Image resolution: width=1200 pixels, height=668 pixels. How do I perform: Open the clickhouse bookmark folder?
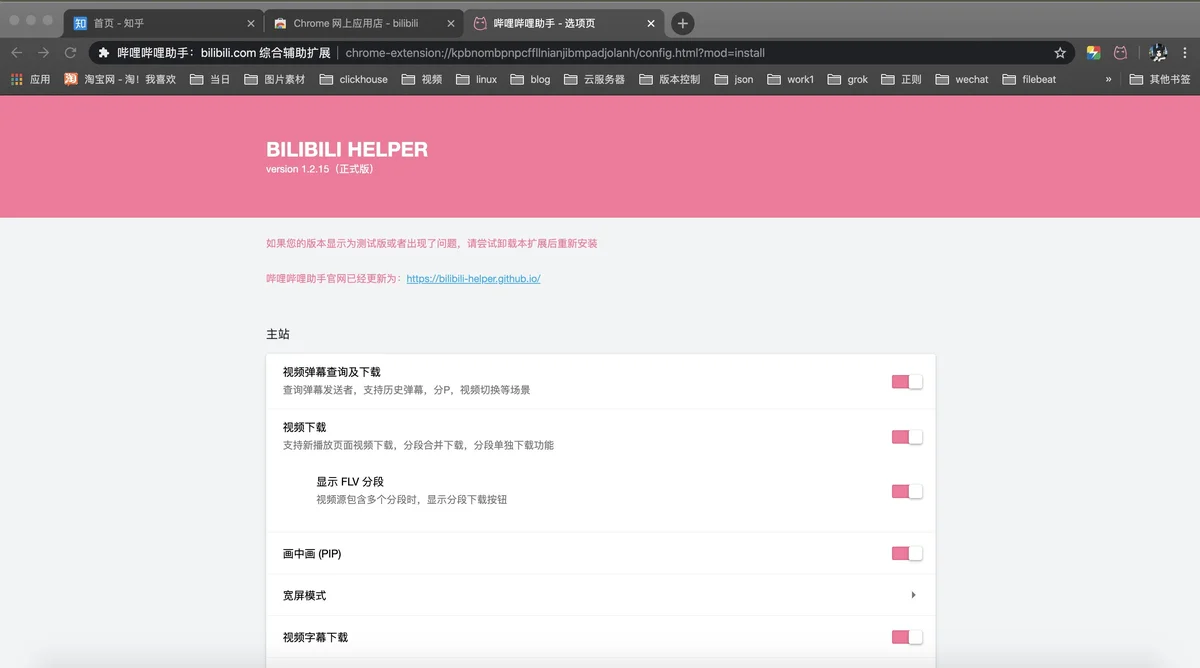pos(353,79)
